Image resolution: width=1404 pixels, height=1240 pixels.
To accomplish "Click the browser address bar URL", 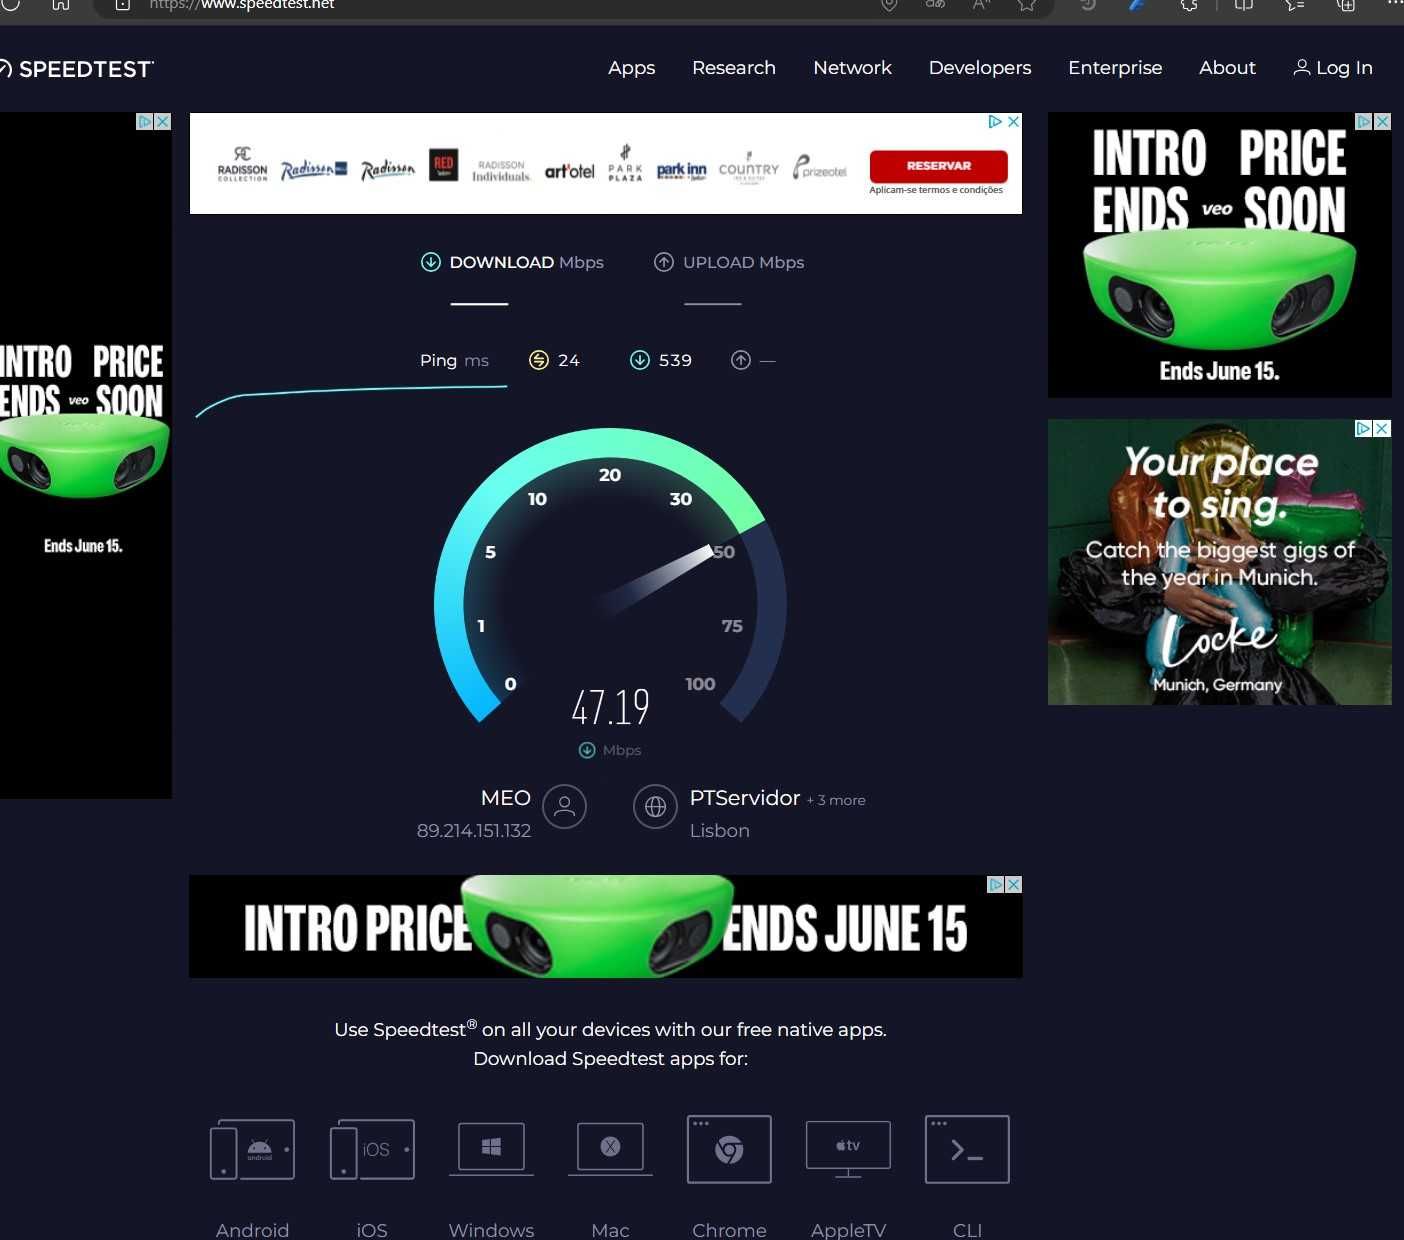I will point(242,5).
